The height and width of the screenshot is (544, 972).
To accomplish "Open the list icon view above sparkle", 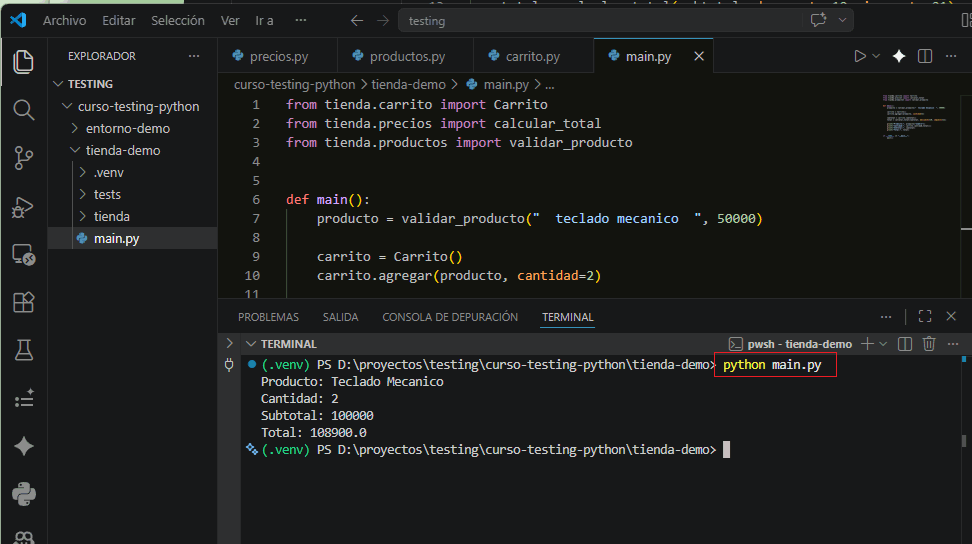I will [x=24, y=398].
